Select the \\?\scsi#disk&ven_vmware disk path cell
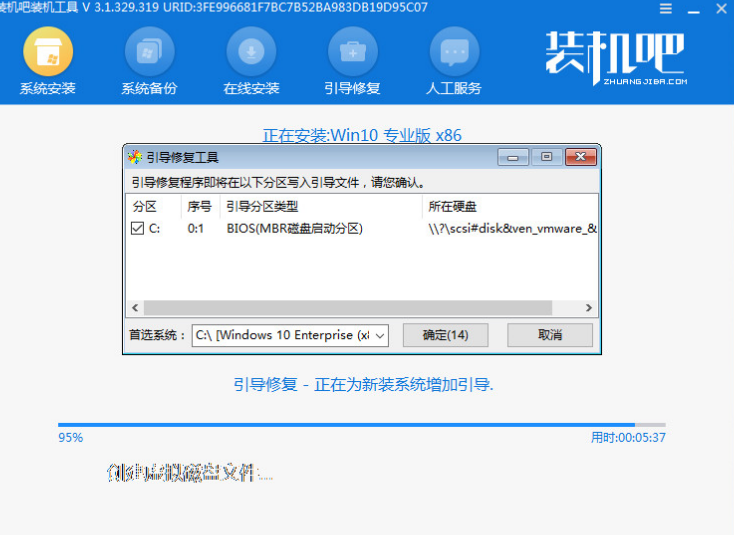The height and width of the screenshot is (535, 734). [x=512, y=228]
